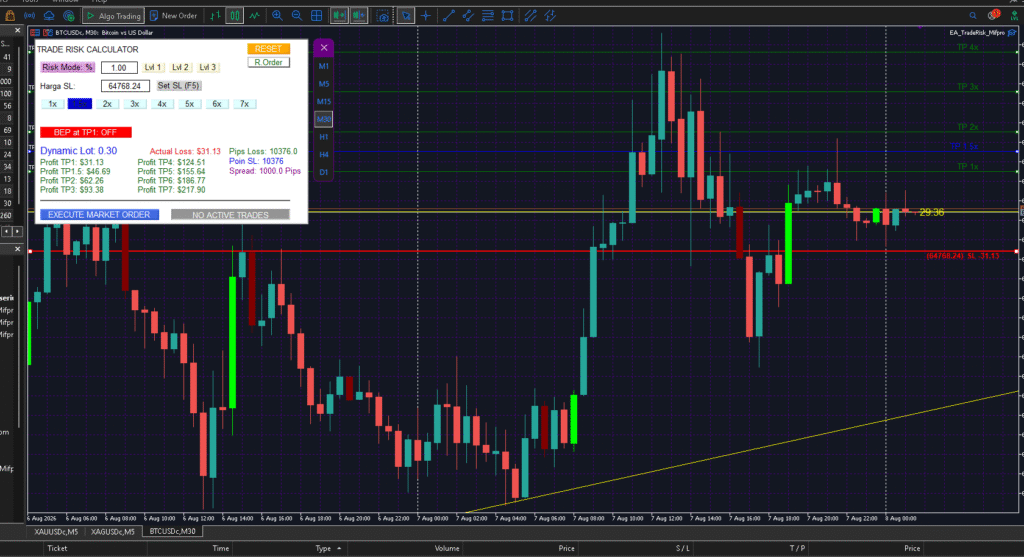This screenshot has width=1024, height=557.
Task: Select the trendline drawing tool
Action: pyautogui.click(x=449, y=16)
